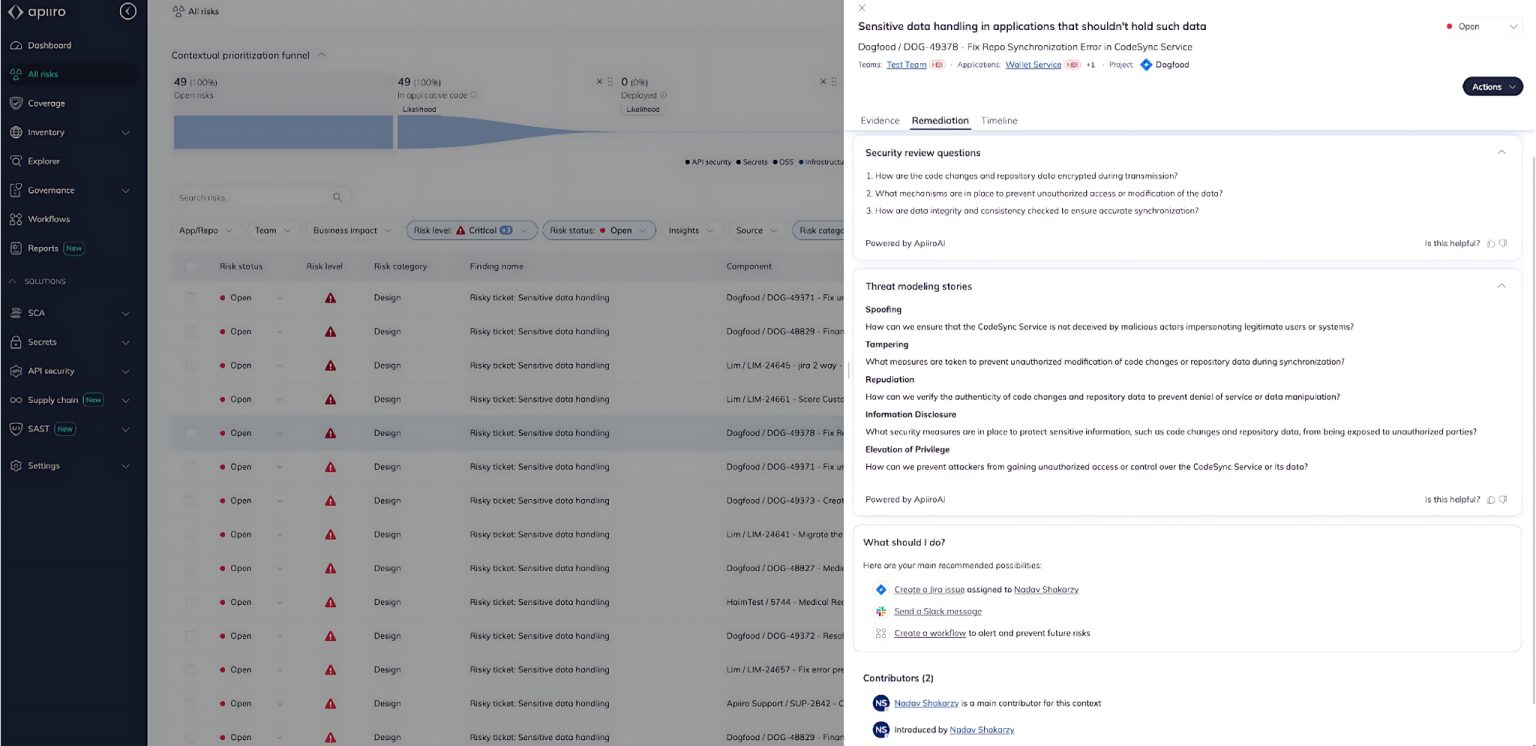1536x746 pixels.
Task: Switch to the Timeline tab
Action: pos(999,120)
